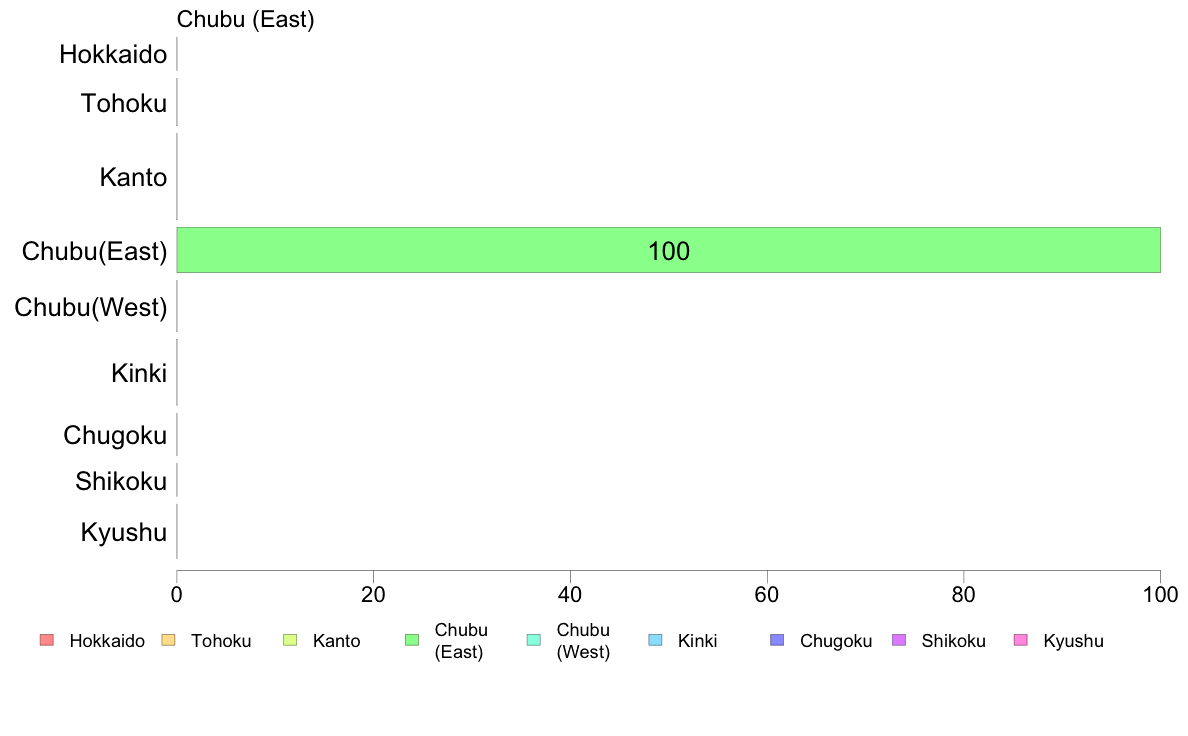Click the Kanto y-axis label
The height and width of the screenshot is (736, 1188).
pyautogui.click(x=133, y=178)
